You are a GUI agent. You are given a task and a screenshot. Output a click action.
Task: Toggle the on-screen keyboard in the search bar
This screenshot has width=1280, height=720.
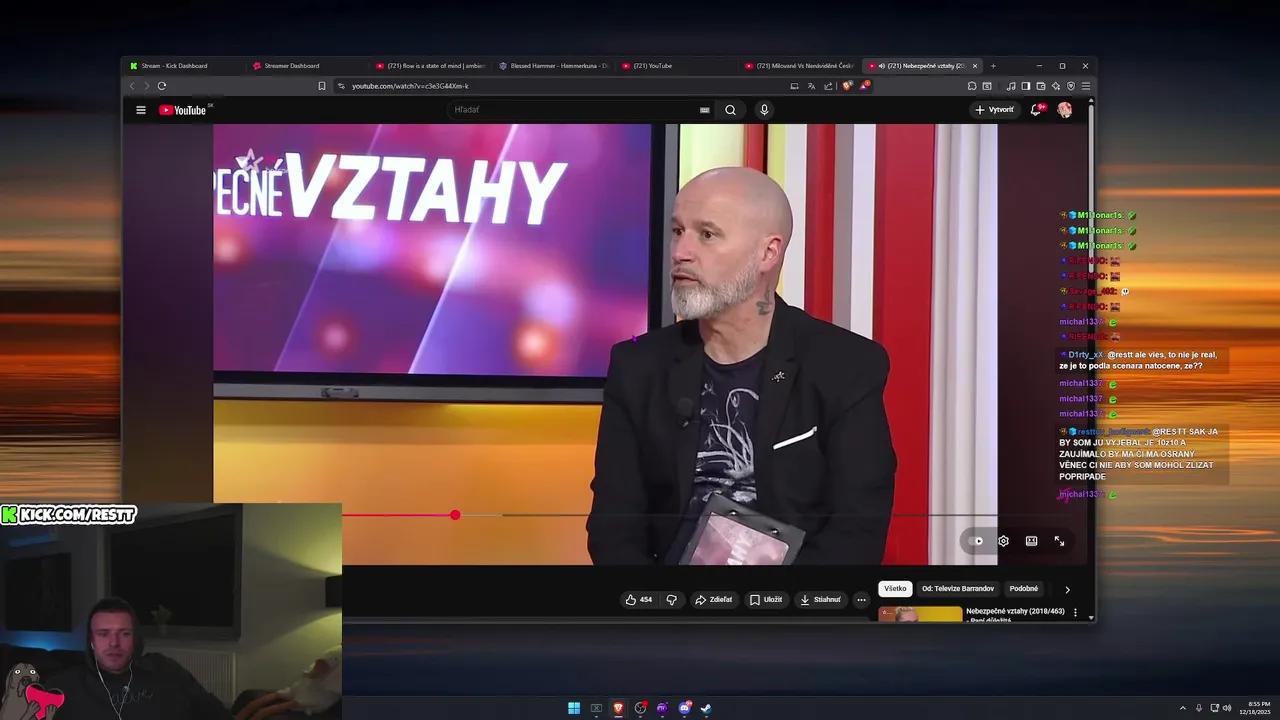[x=704, y=110]
